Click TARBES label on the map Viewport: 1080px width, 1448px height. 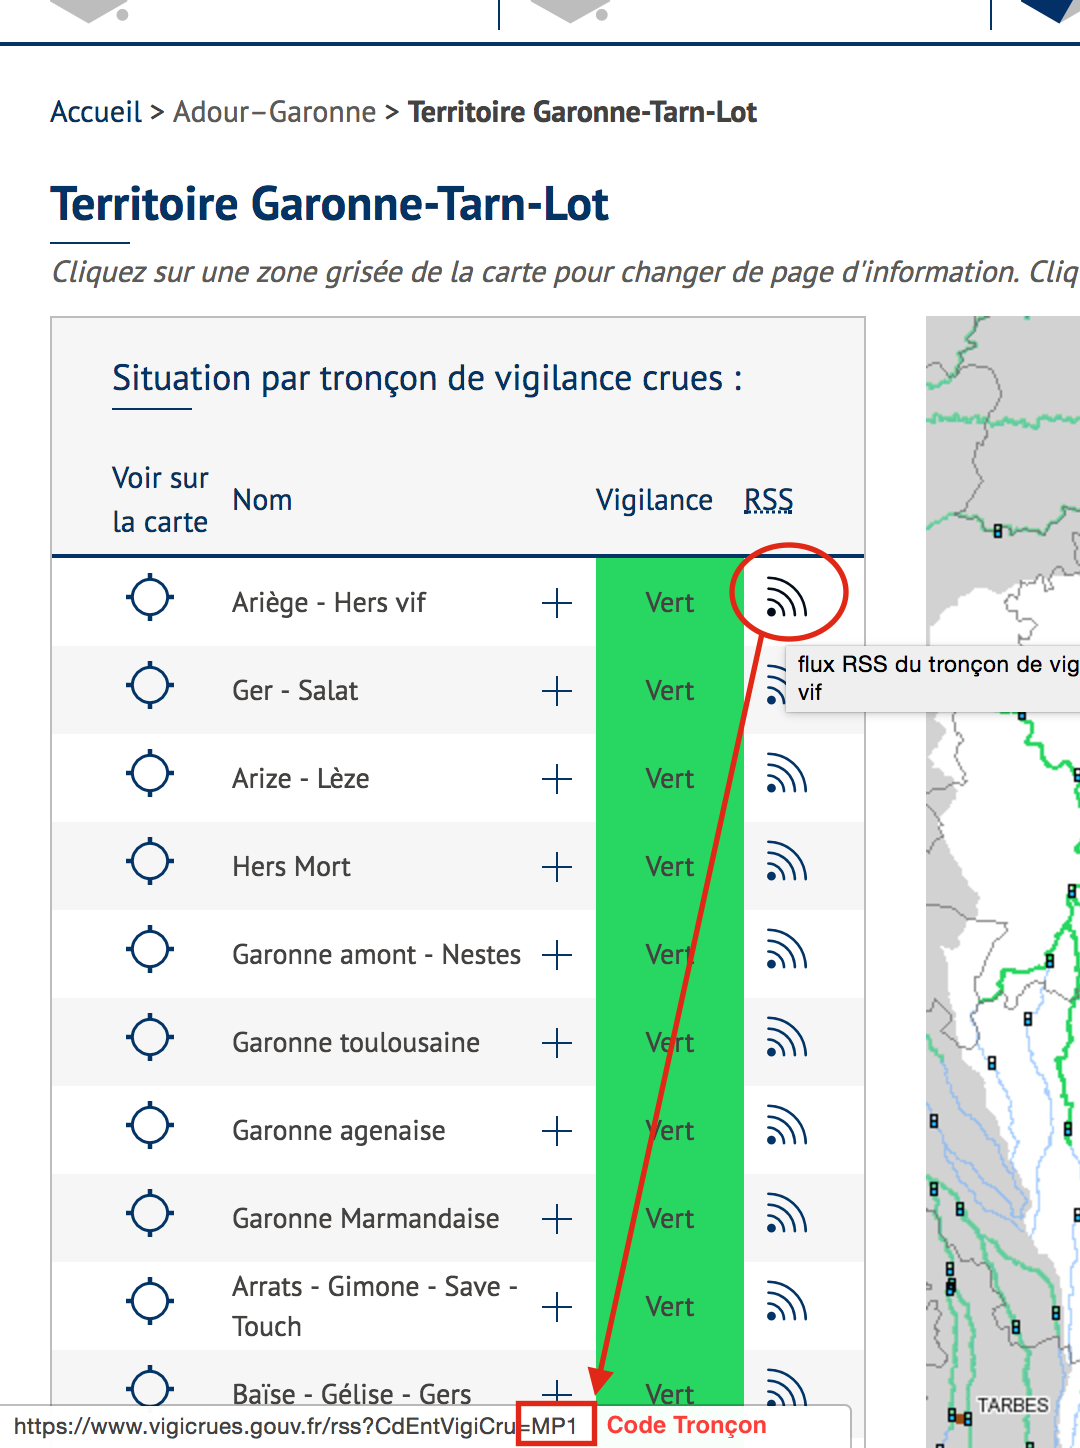(1012, 1405)
